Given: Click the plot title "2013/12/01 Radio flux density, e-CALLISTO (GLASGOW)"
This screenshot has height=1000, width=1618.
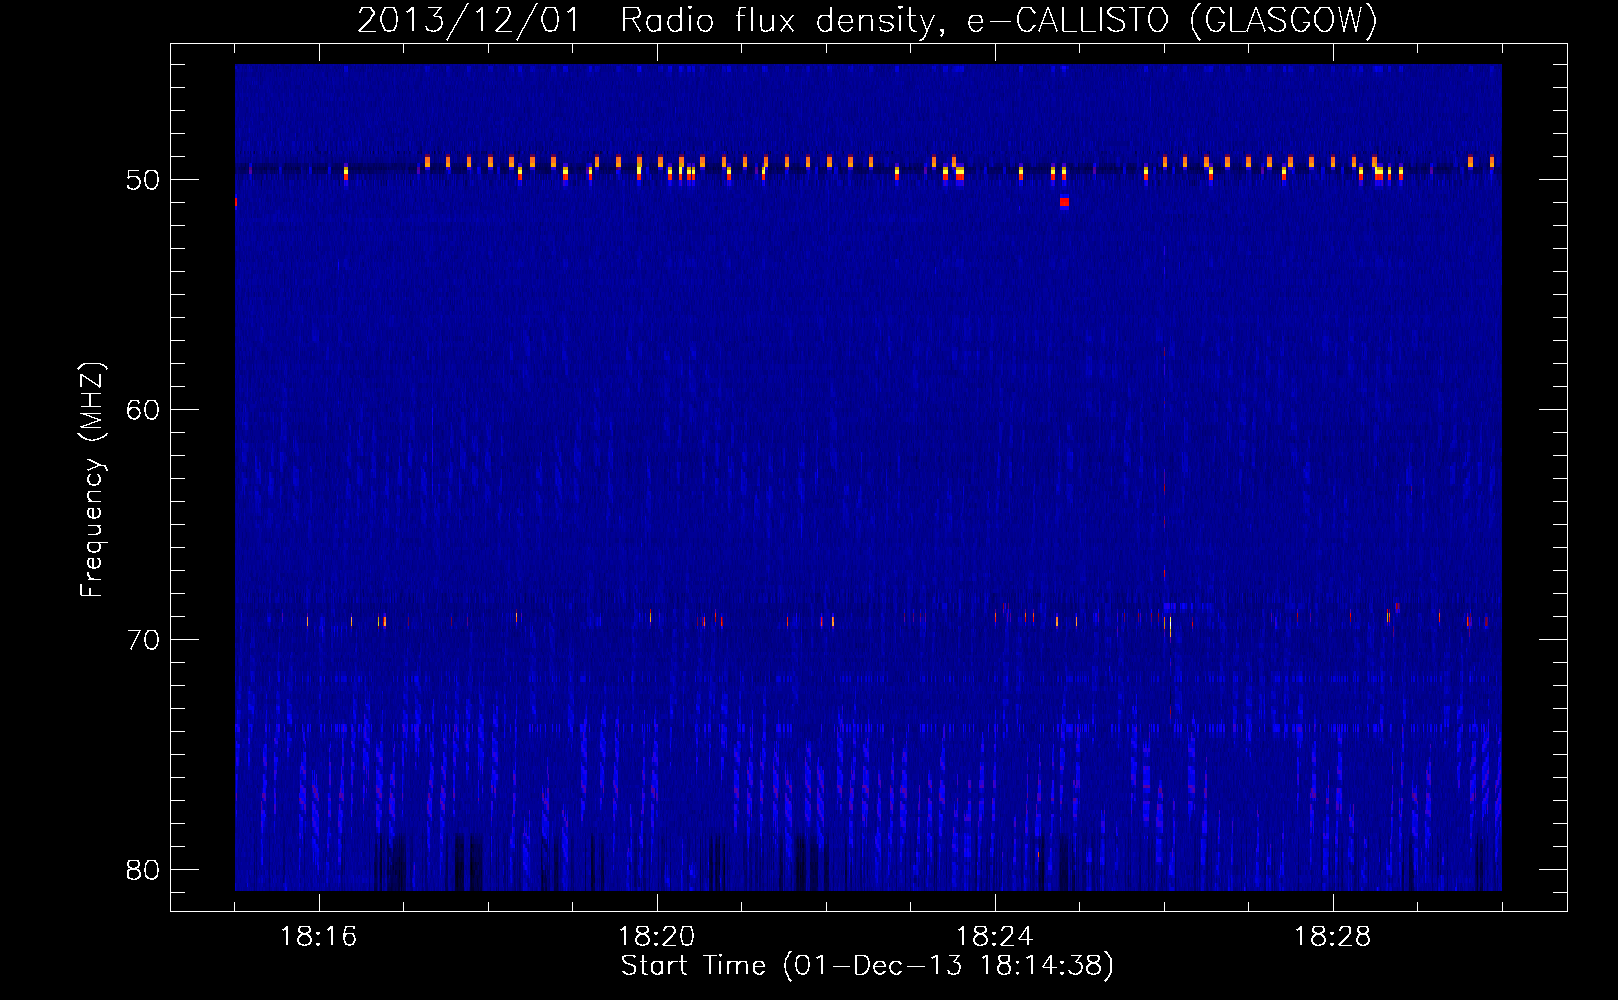Looking at the screenshot, I should tap(867, 20).
